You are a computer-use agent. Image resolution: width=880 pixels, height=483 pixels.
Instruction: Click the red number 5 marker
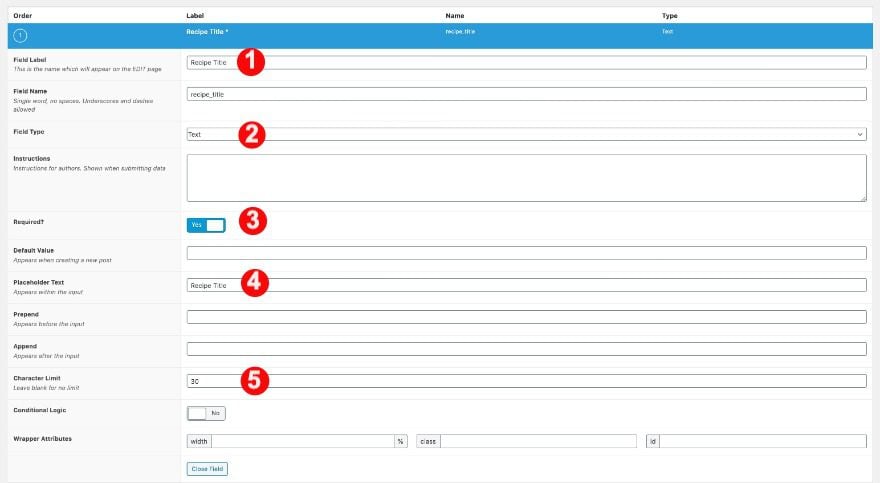click(254, 381)
